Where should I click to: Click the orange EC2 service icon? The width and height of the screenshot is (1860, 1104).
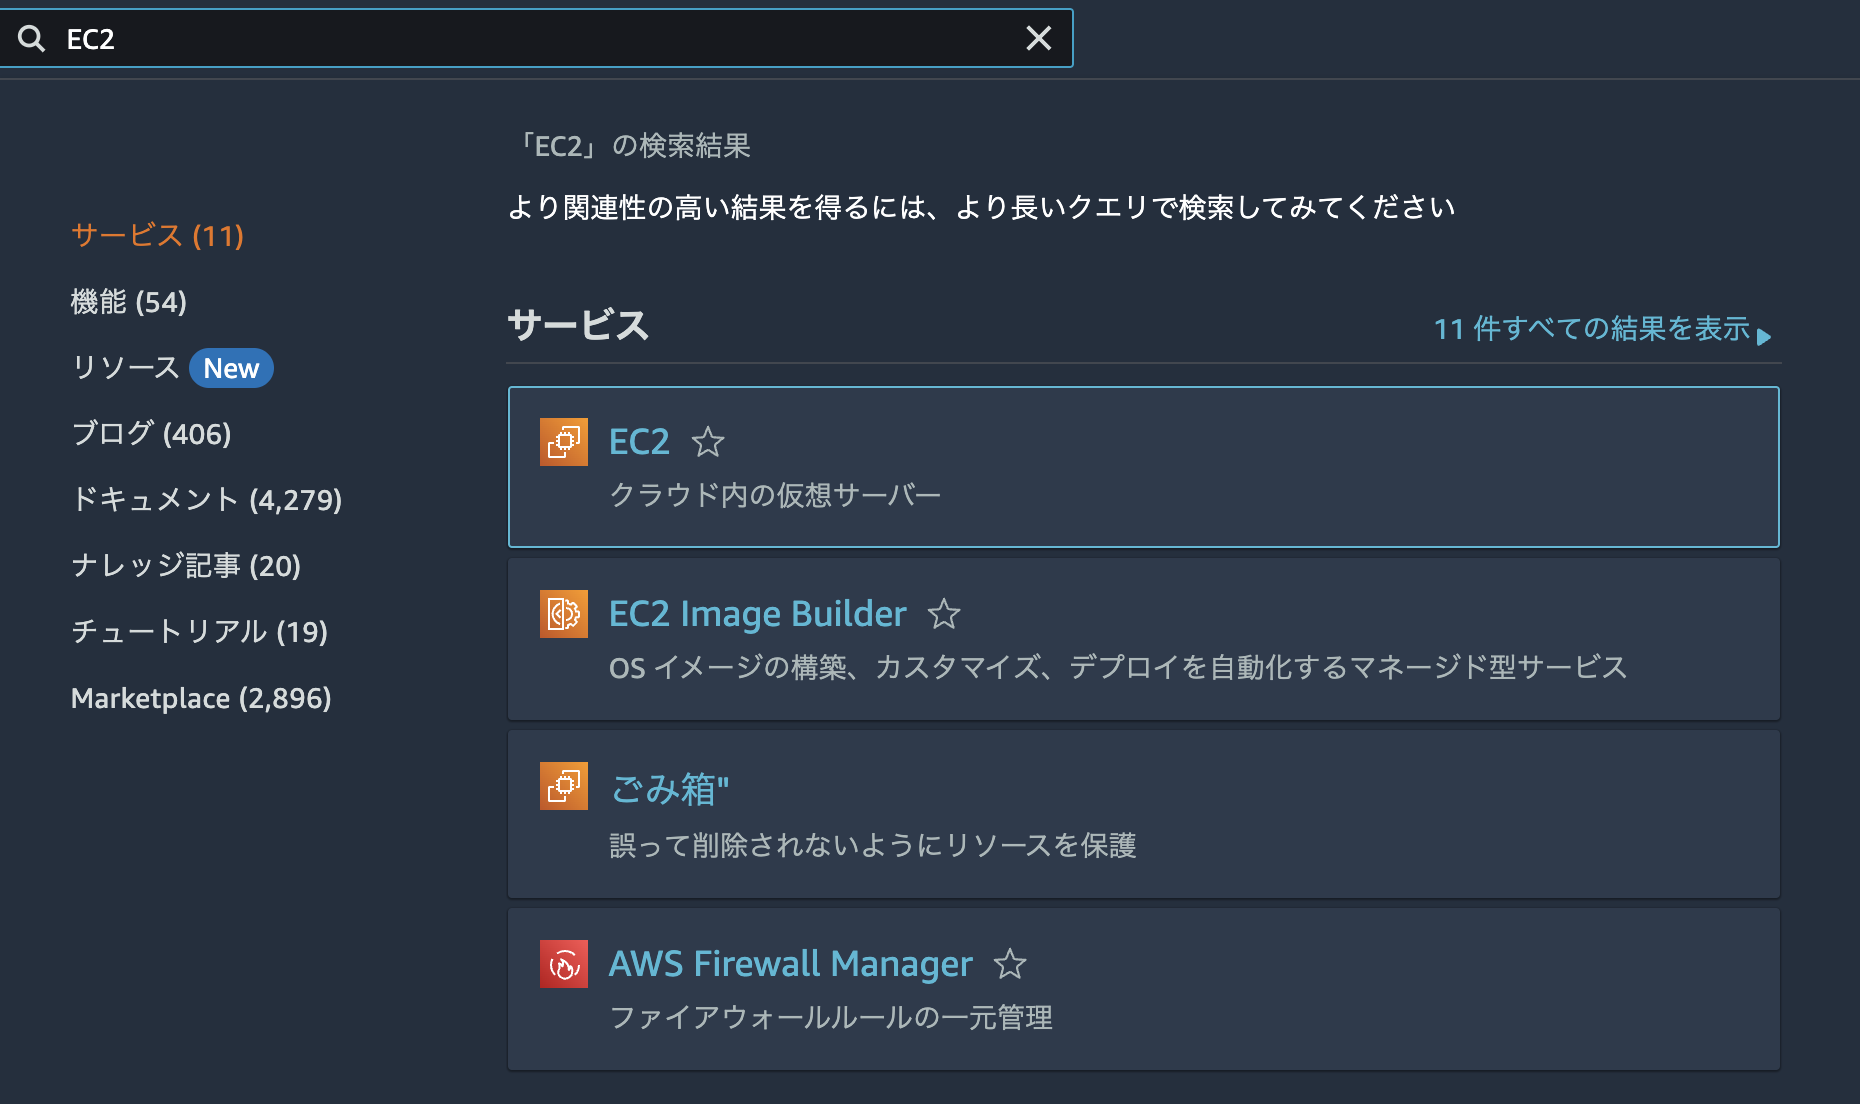[x=563, y=442]
